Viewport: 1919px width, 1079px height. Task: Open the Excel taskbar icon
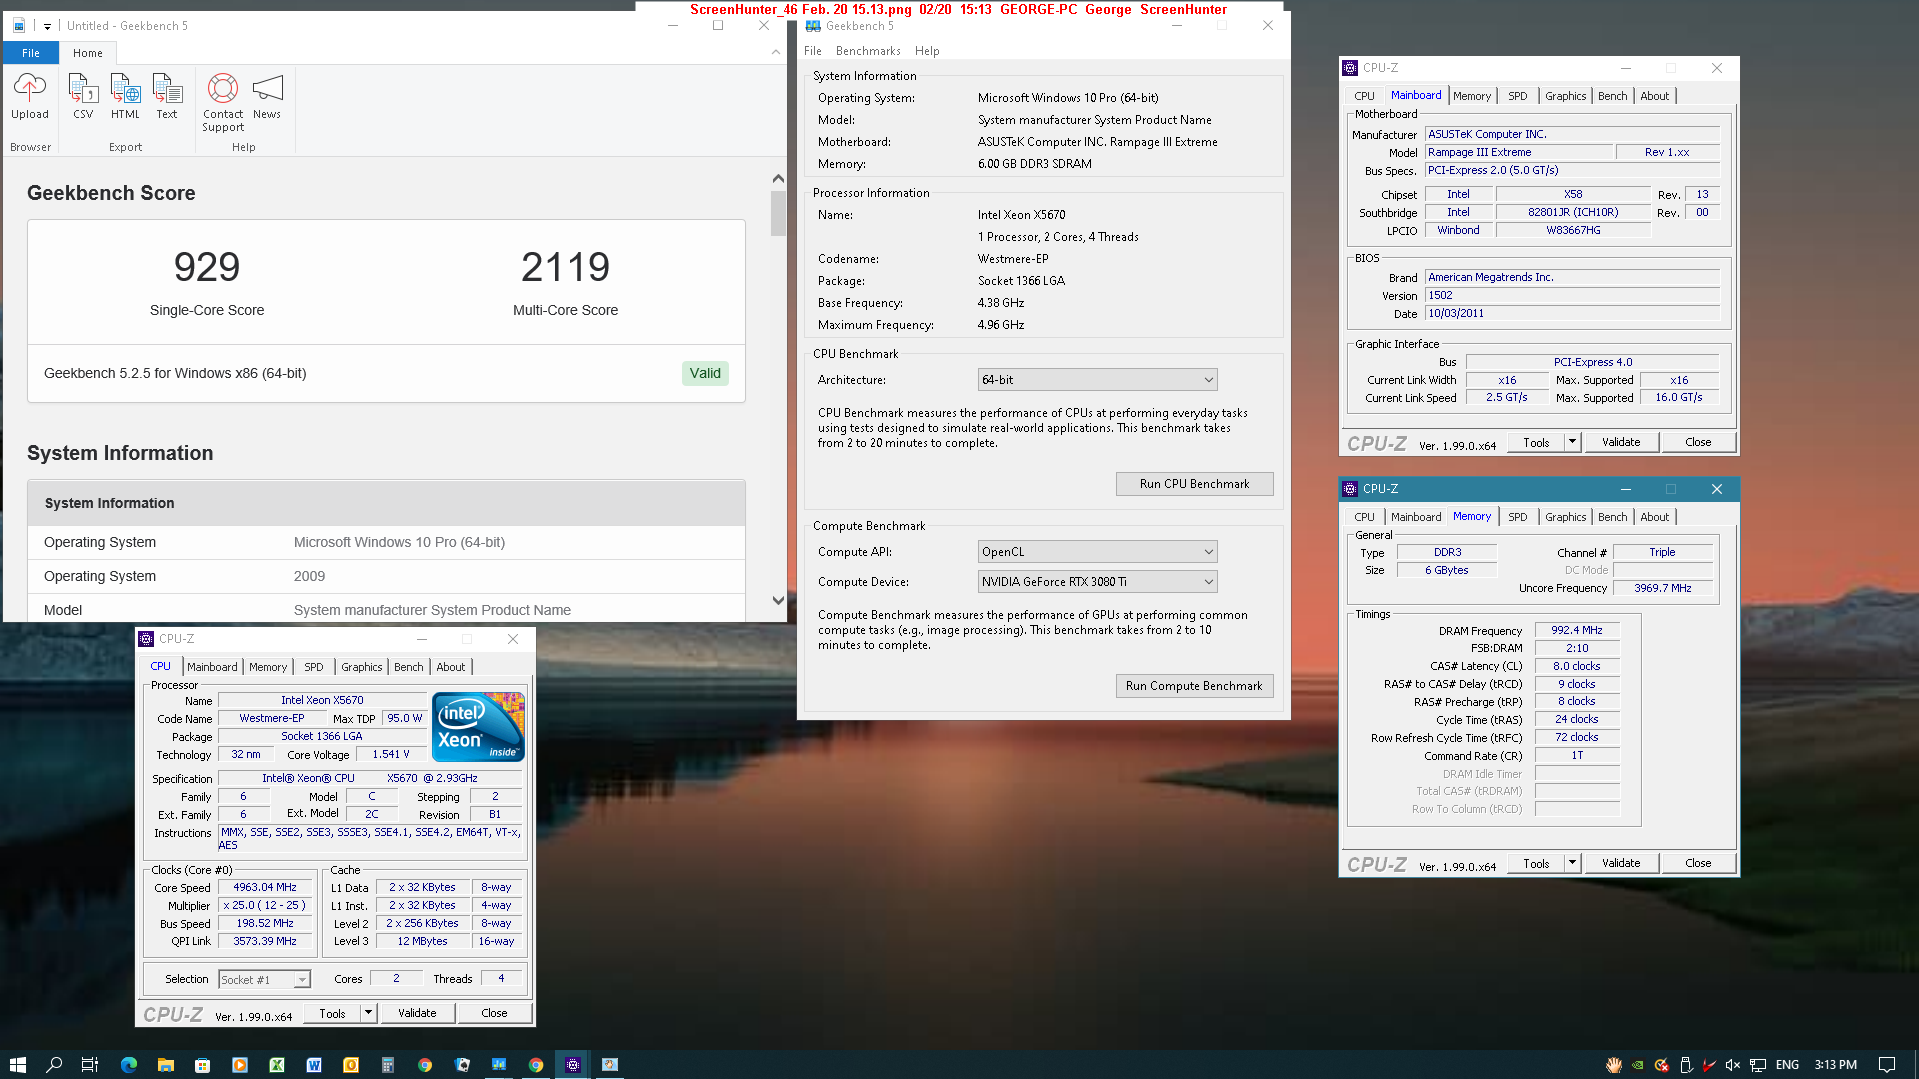(277, 1065)
